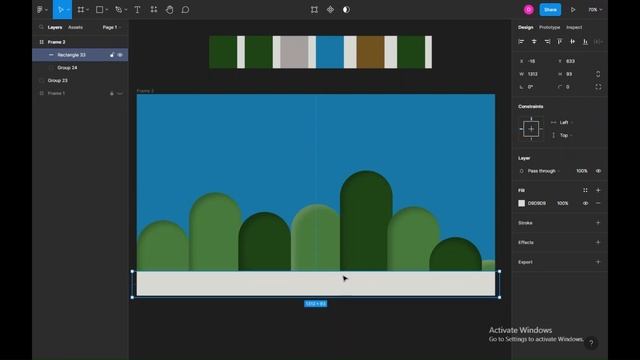Toggle layer visibility eye in Layer section

point(598,171)
